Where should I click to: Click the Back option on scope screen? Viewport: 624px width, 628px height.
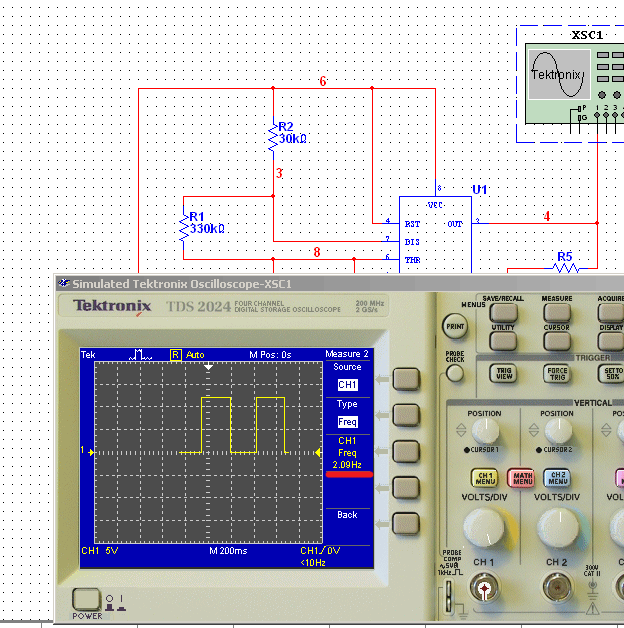pos(347,515)
